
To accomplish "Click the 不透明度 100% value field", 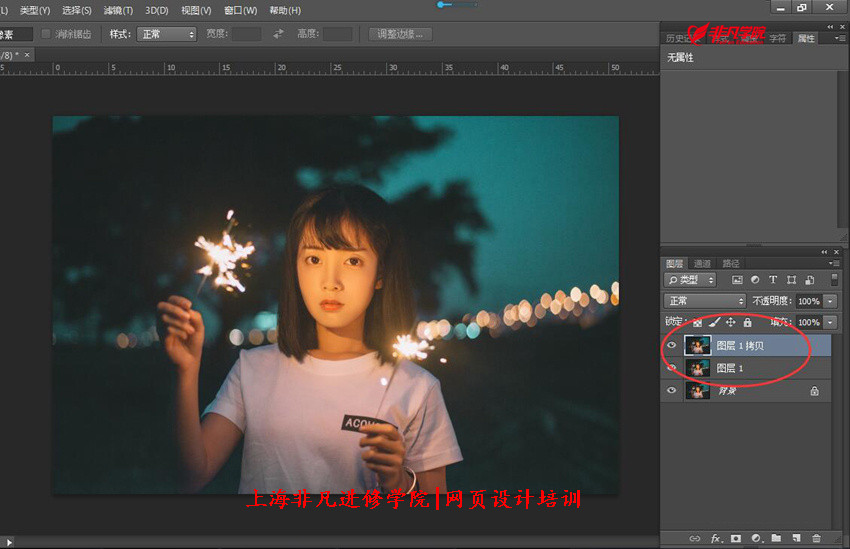I will (809, 301).
